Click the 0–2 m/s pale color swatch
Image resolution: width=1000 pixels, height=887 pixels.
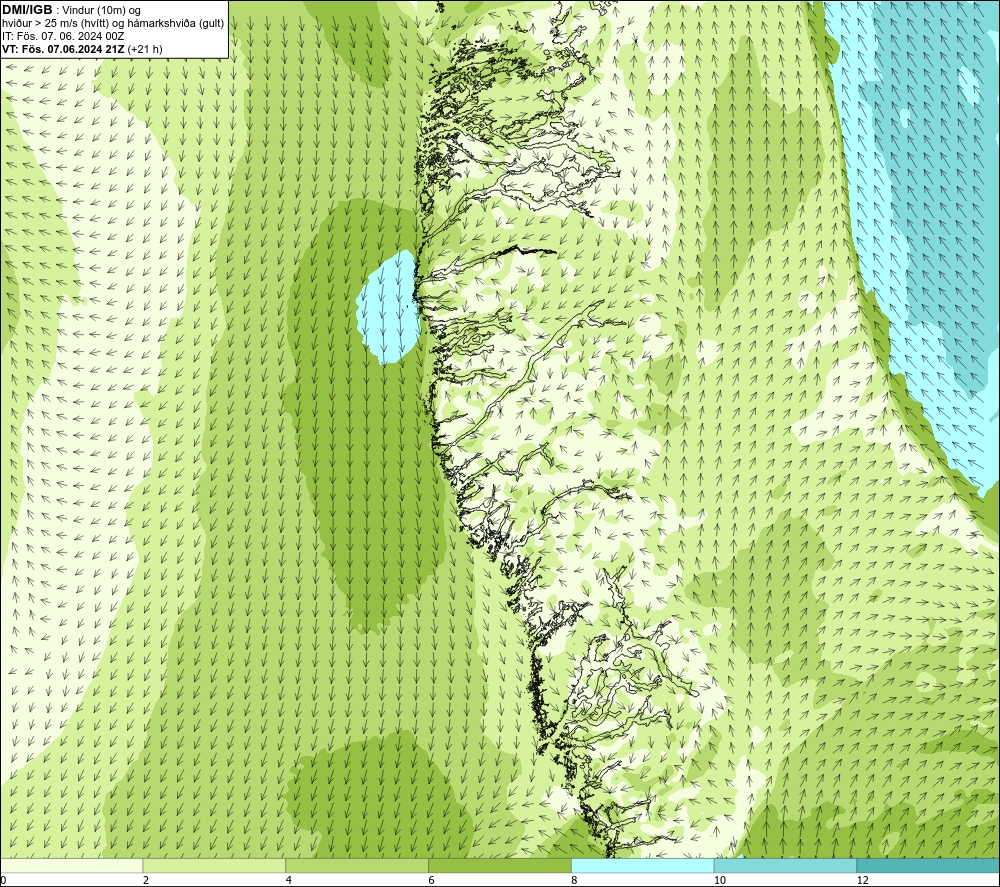click(x=71, y=865)
